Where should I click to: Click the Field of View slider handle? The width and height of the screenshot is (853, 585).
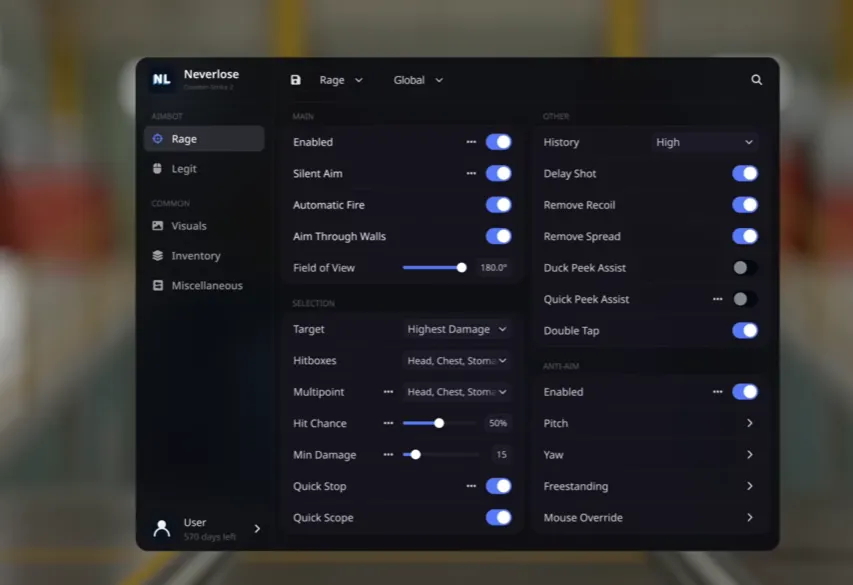click(x=461, y=268)
